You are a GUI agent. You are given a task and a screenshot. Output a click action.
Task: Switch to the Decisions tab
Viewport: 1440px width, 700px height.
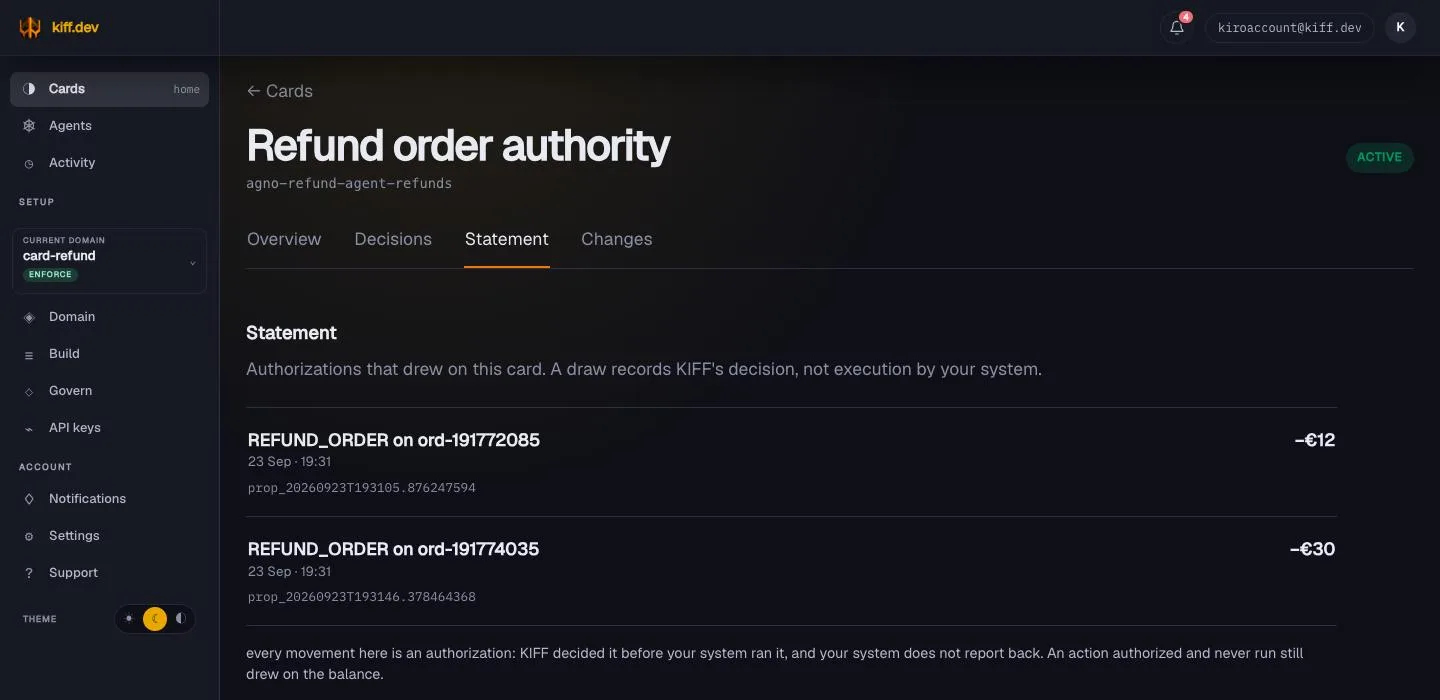393,239
